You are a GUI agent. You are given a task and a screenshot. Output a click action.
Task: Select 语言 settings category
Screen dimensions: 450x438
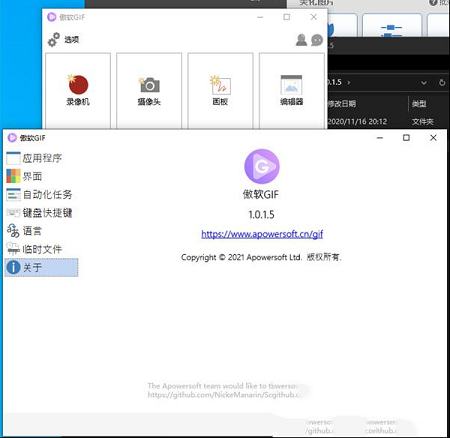(41, 231)
